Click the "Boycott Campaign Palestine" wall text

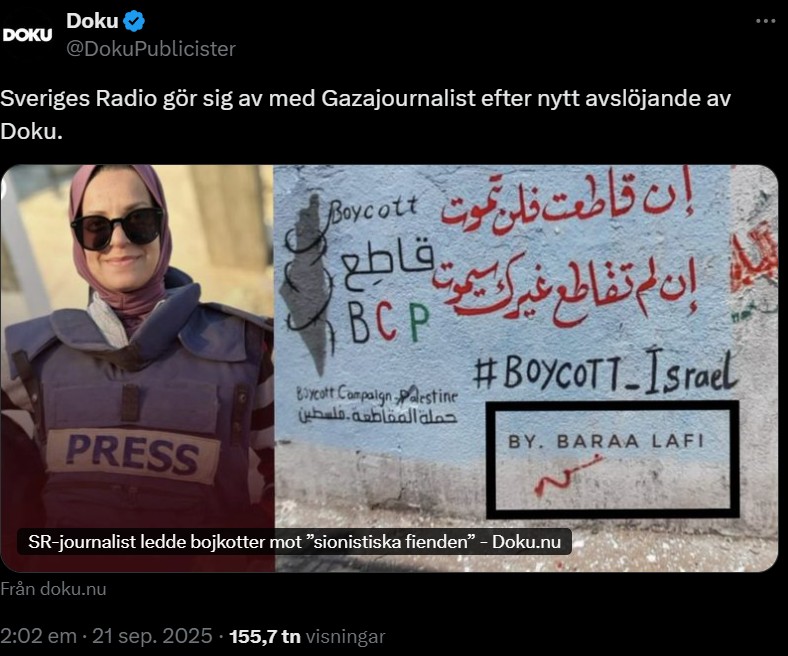pyautogui.click(x=377, y=395)
